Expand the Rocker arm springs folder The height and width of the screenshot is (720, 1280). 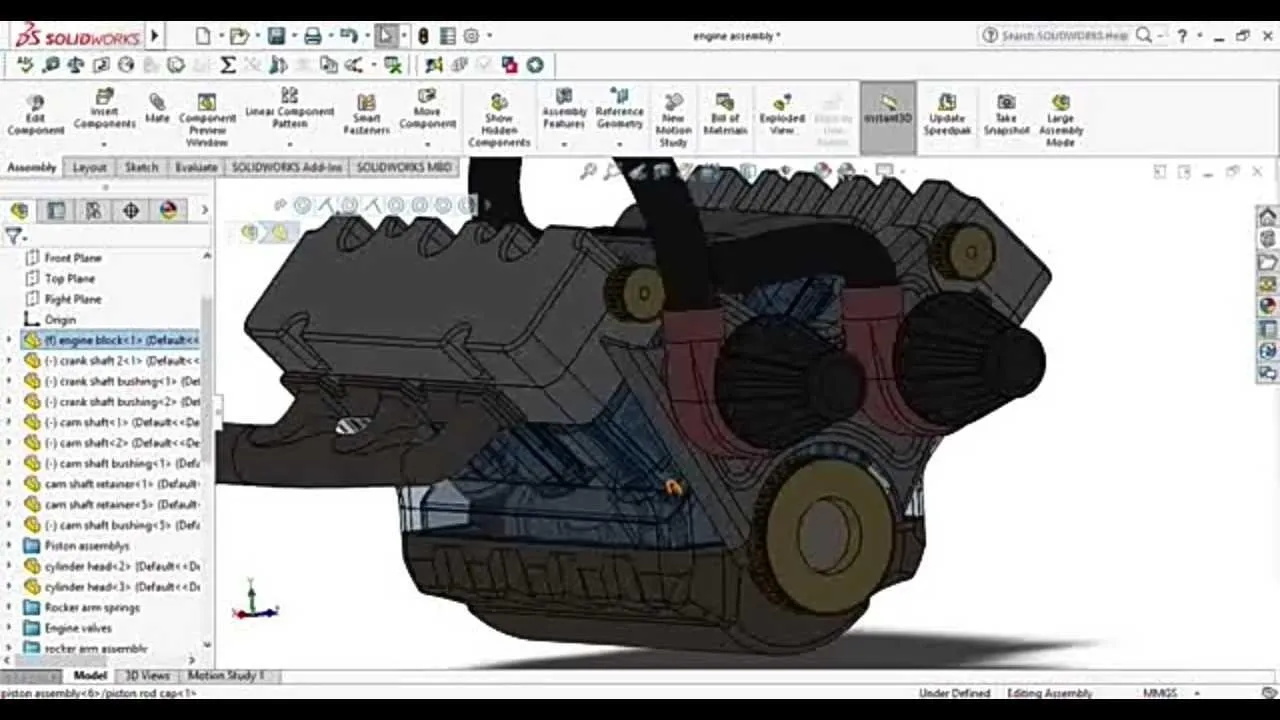pyautogui.click(x=9, y=607)
